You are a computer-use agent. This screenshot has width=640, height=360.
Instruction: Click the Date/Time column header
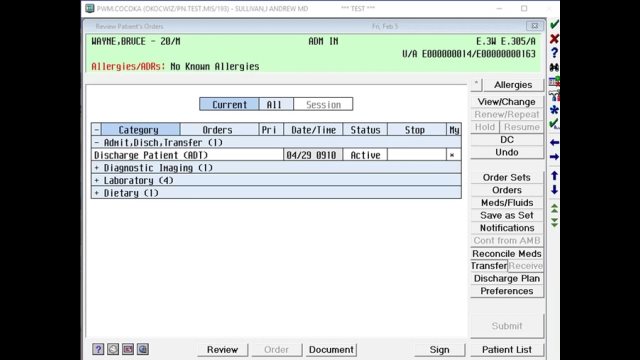313,130
